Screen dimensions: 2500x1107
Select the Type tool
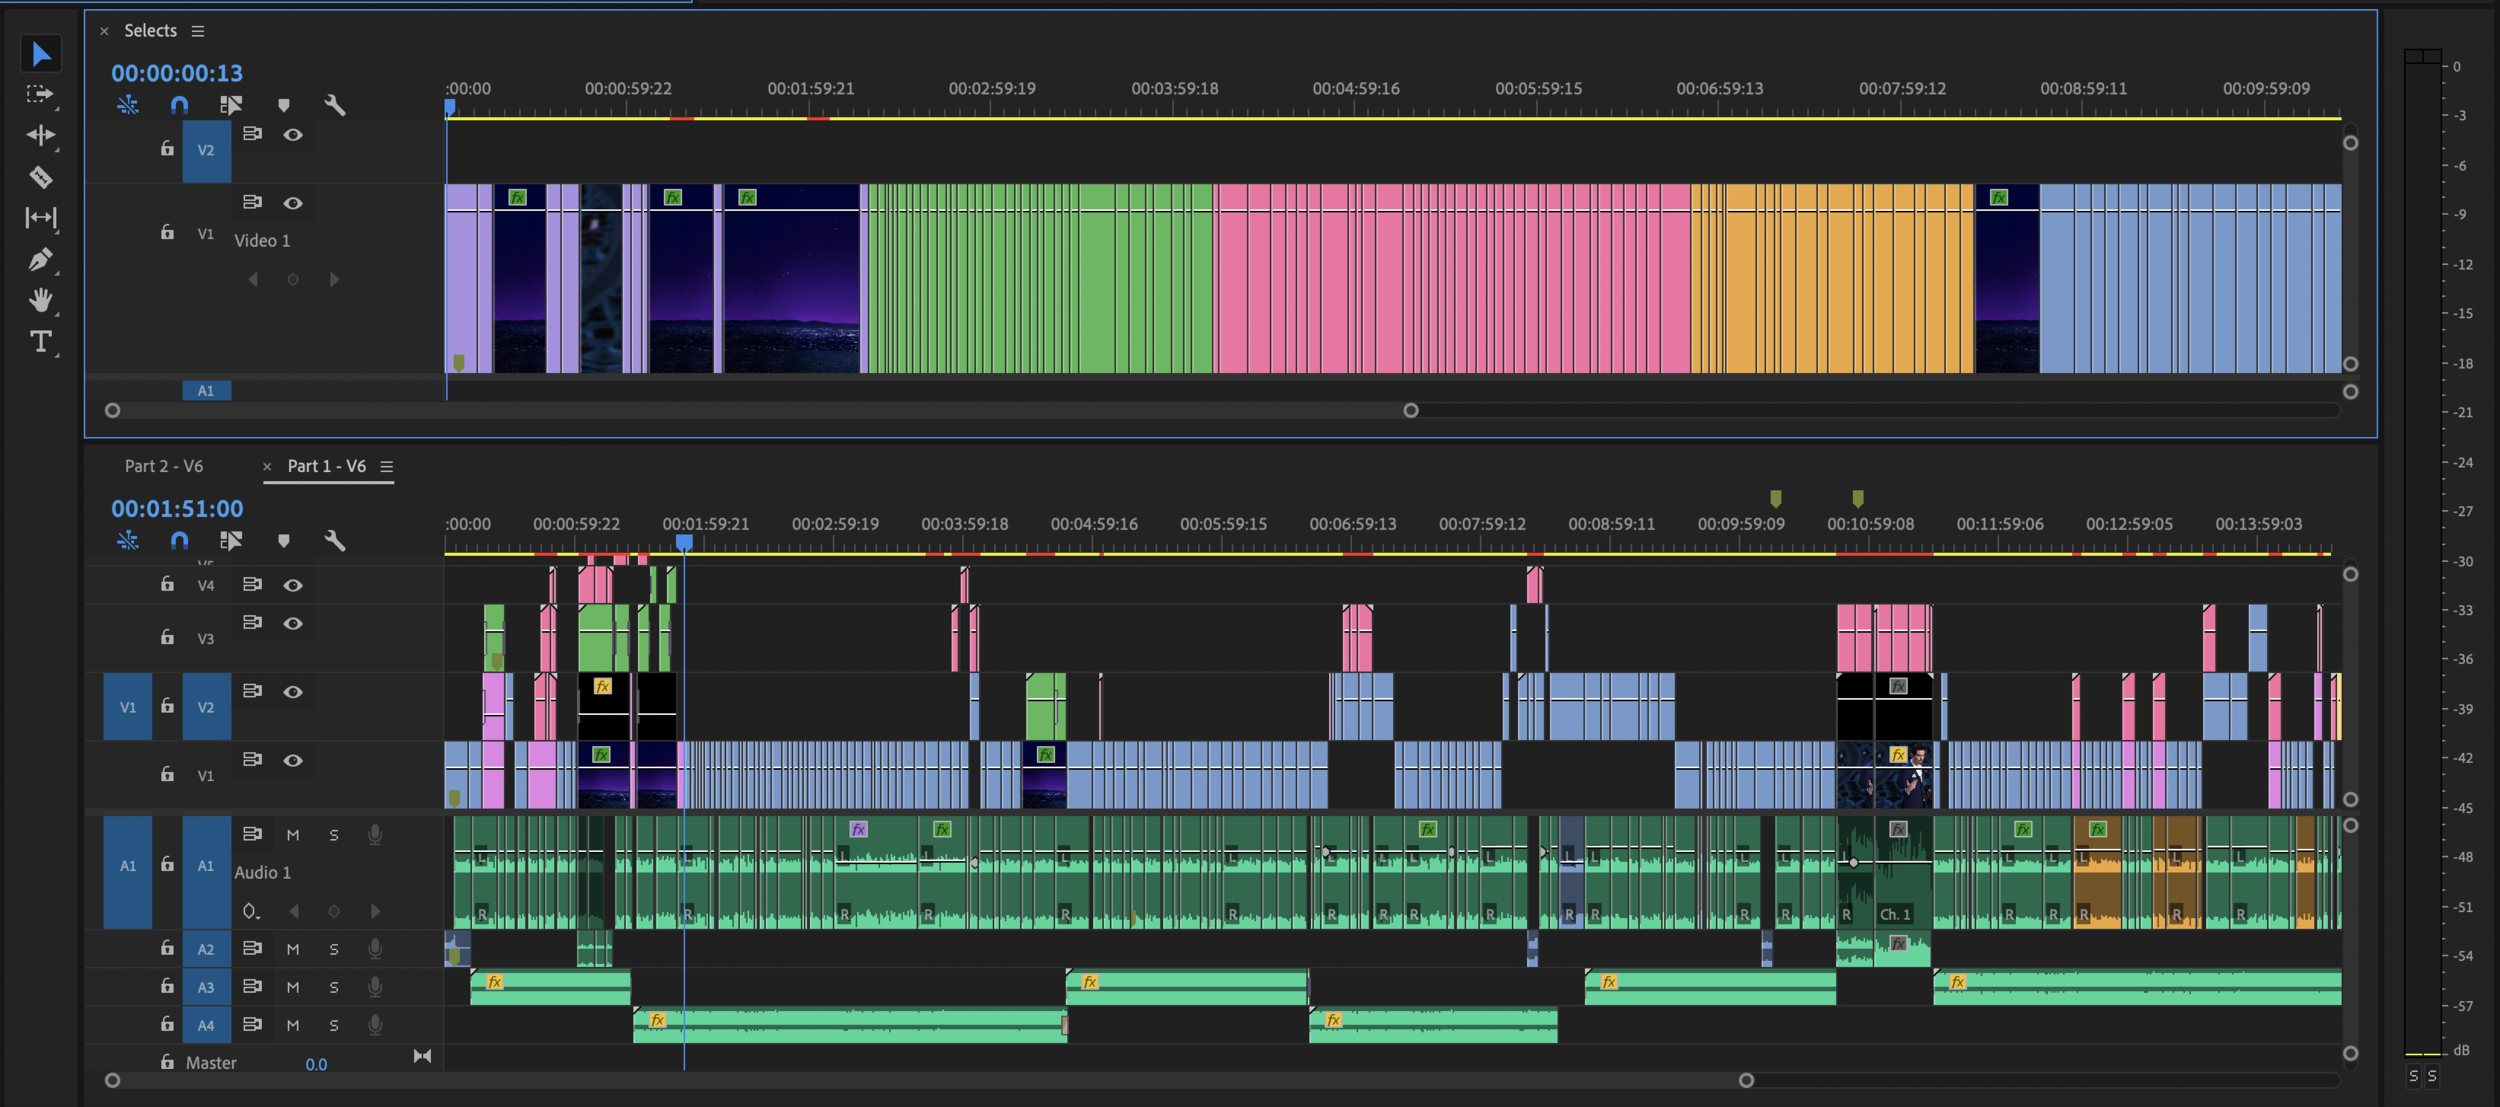click(41, 342)
